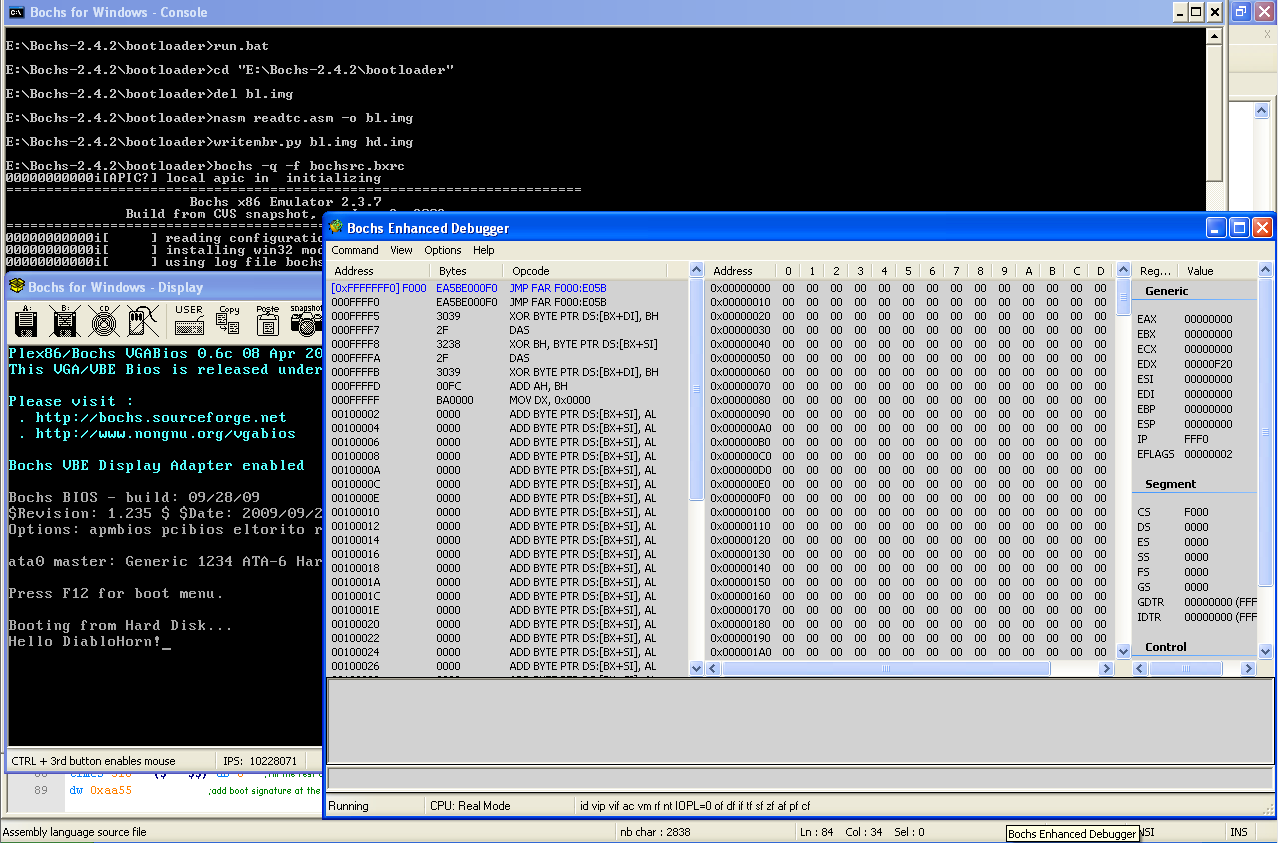Click the Snapshot camera icon
The image size is (1279, 843).
click(305, 321)
